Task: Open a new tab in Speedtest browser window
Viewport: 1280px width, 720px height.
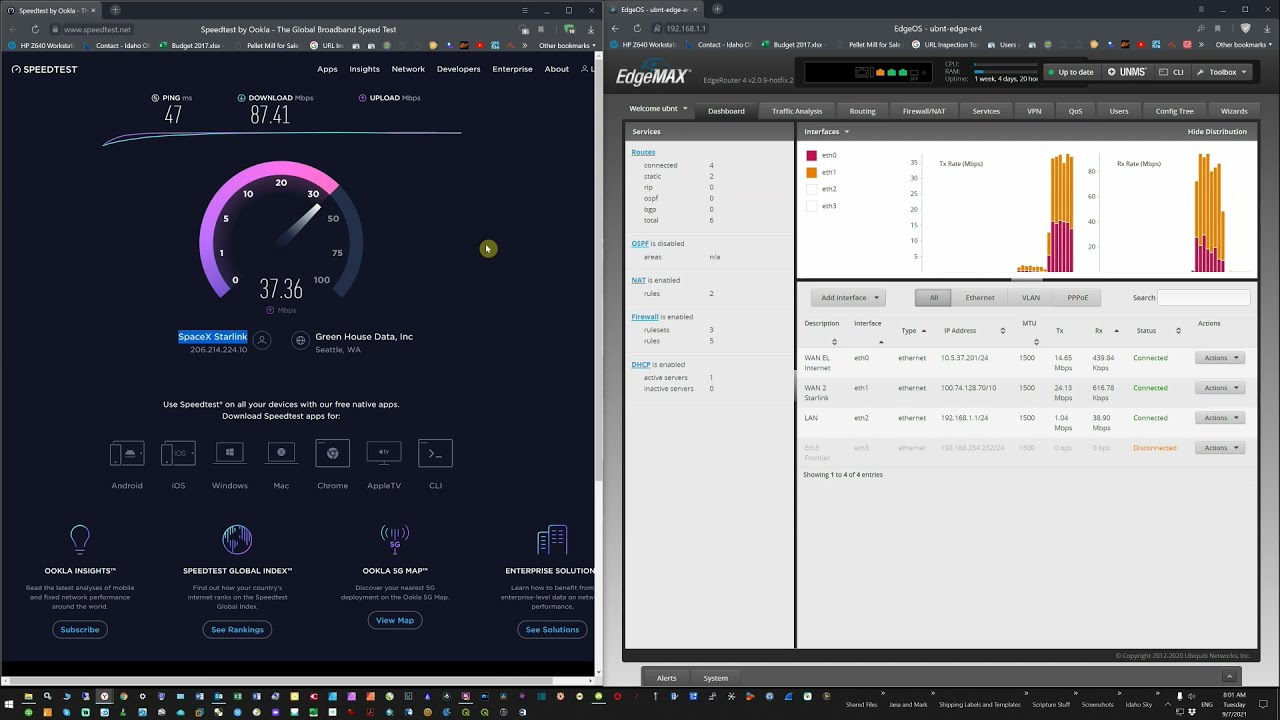Action: pyautogui.click(x=115, y=10)
